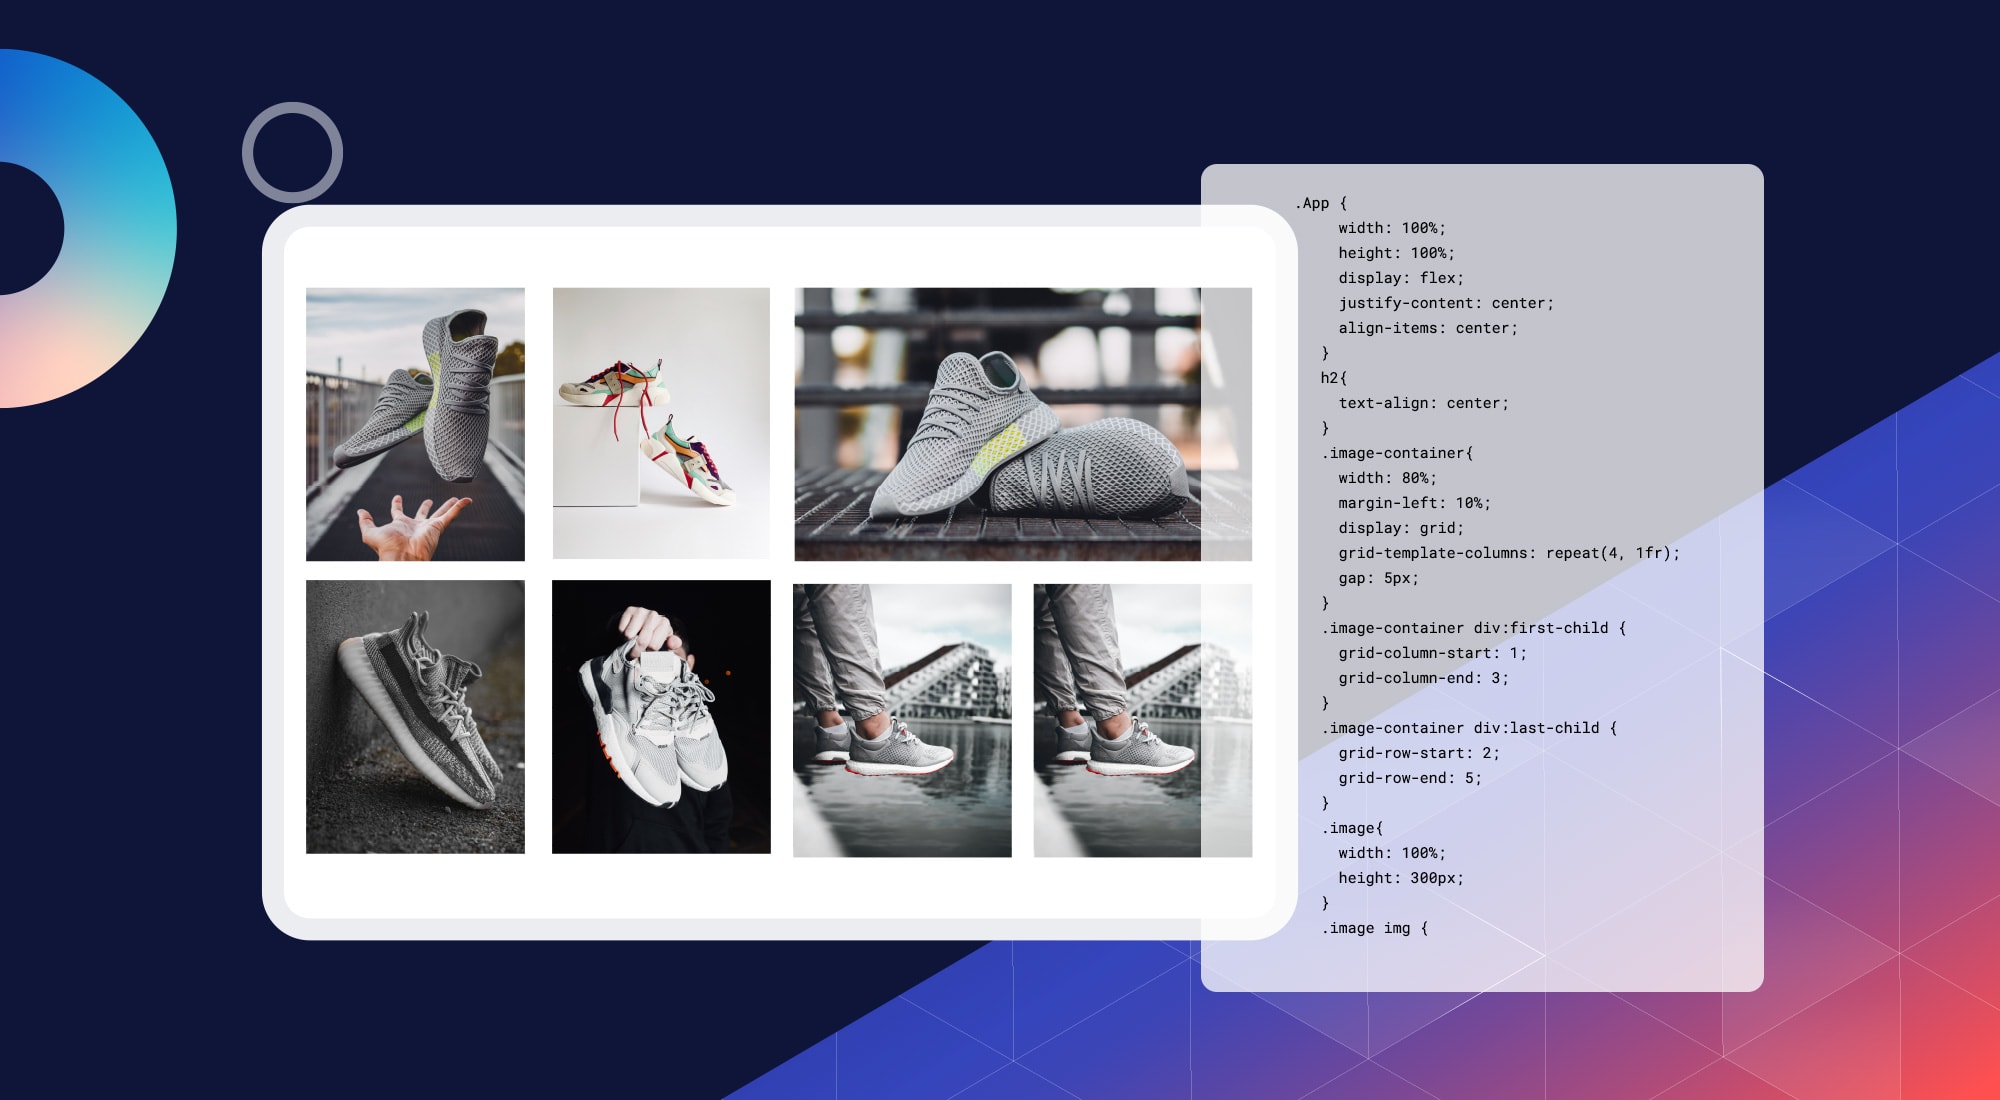Open the first sneakers-over-water photo
The height and width of the screenshot is (1100, 2000).
(x=902, y=720)
